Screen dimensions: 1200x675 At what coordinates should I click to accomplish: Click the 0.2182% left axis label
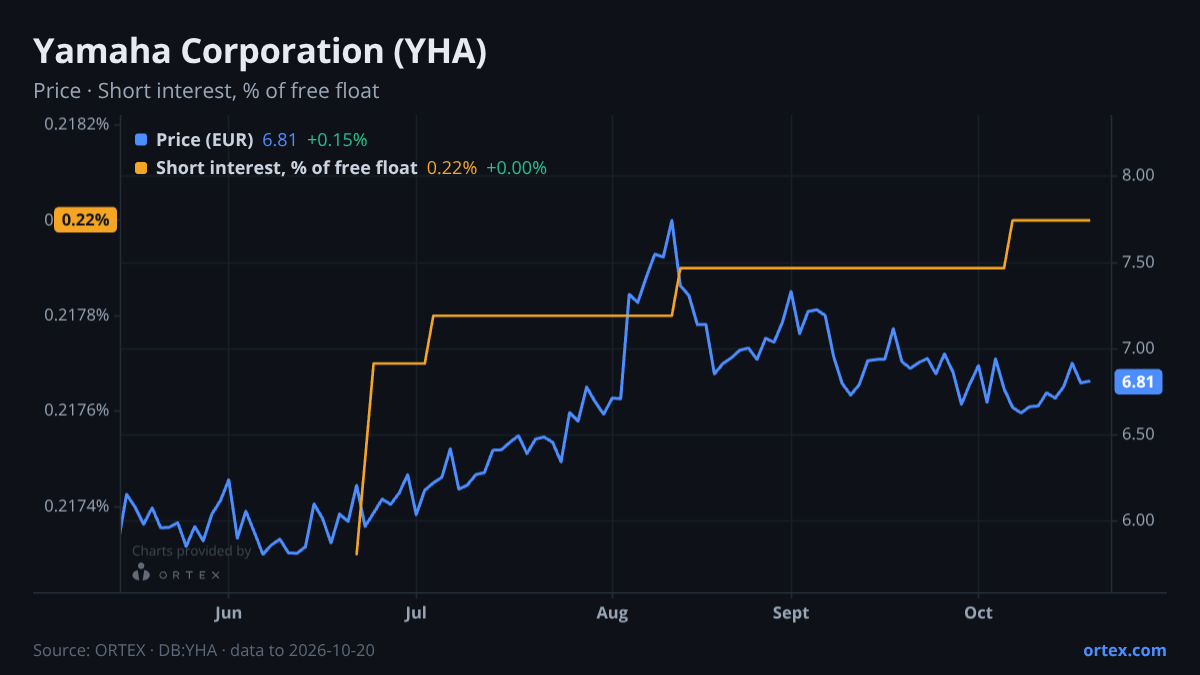point(77,124)
